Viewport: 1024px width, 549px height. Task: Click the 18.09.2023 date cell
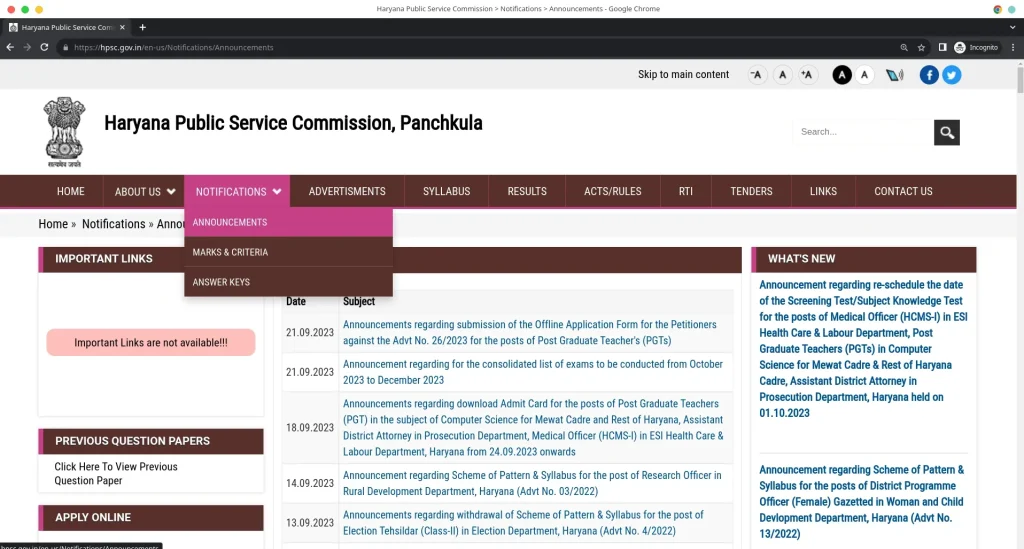[310, 428]
